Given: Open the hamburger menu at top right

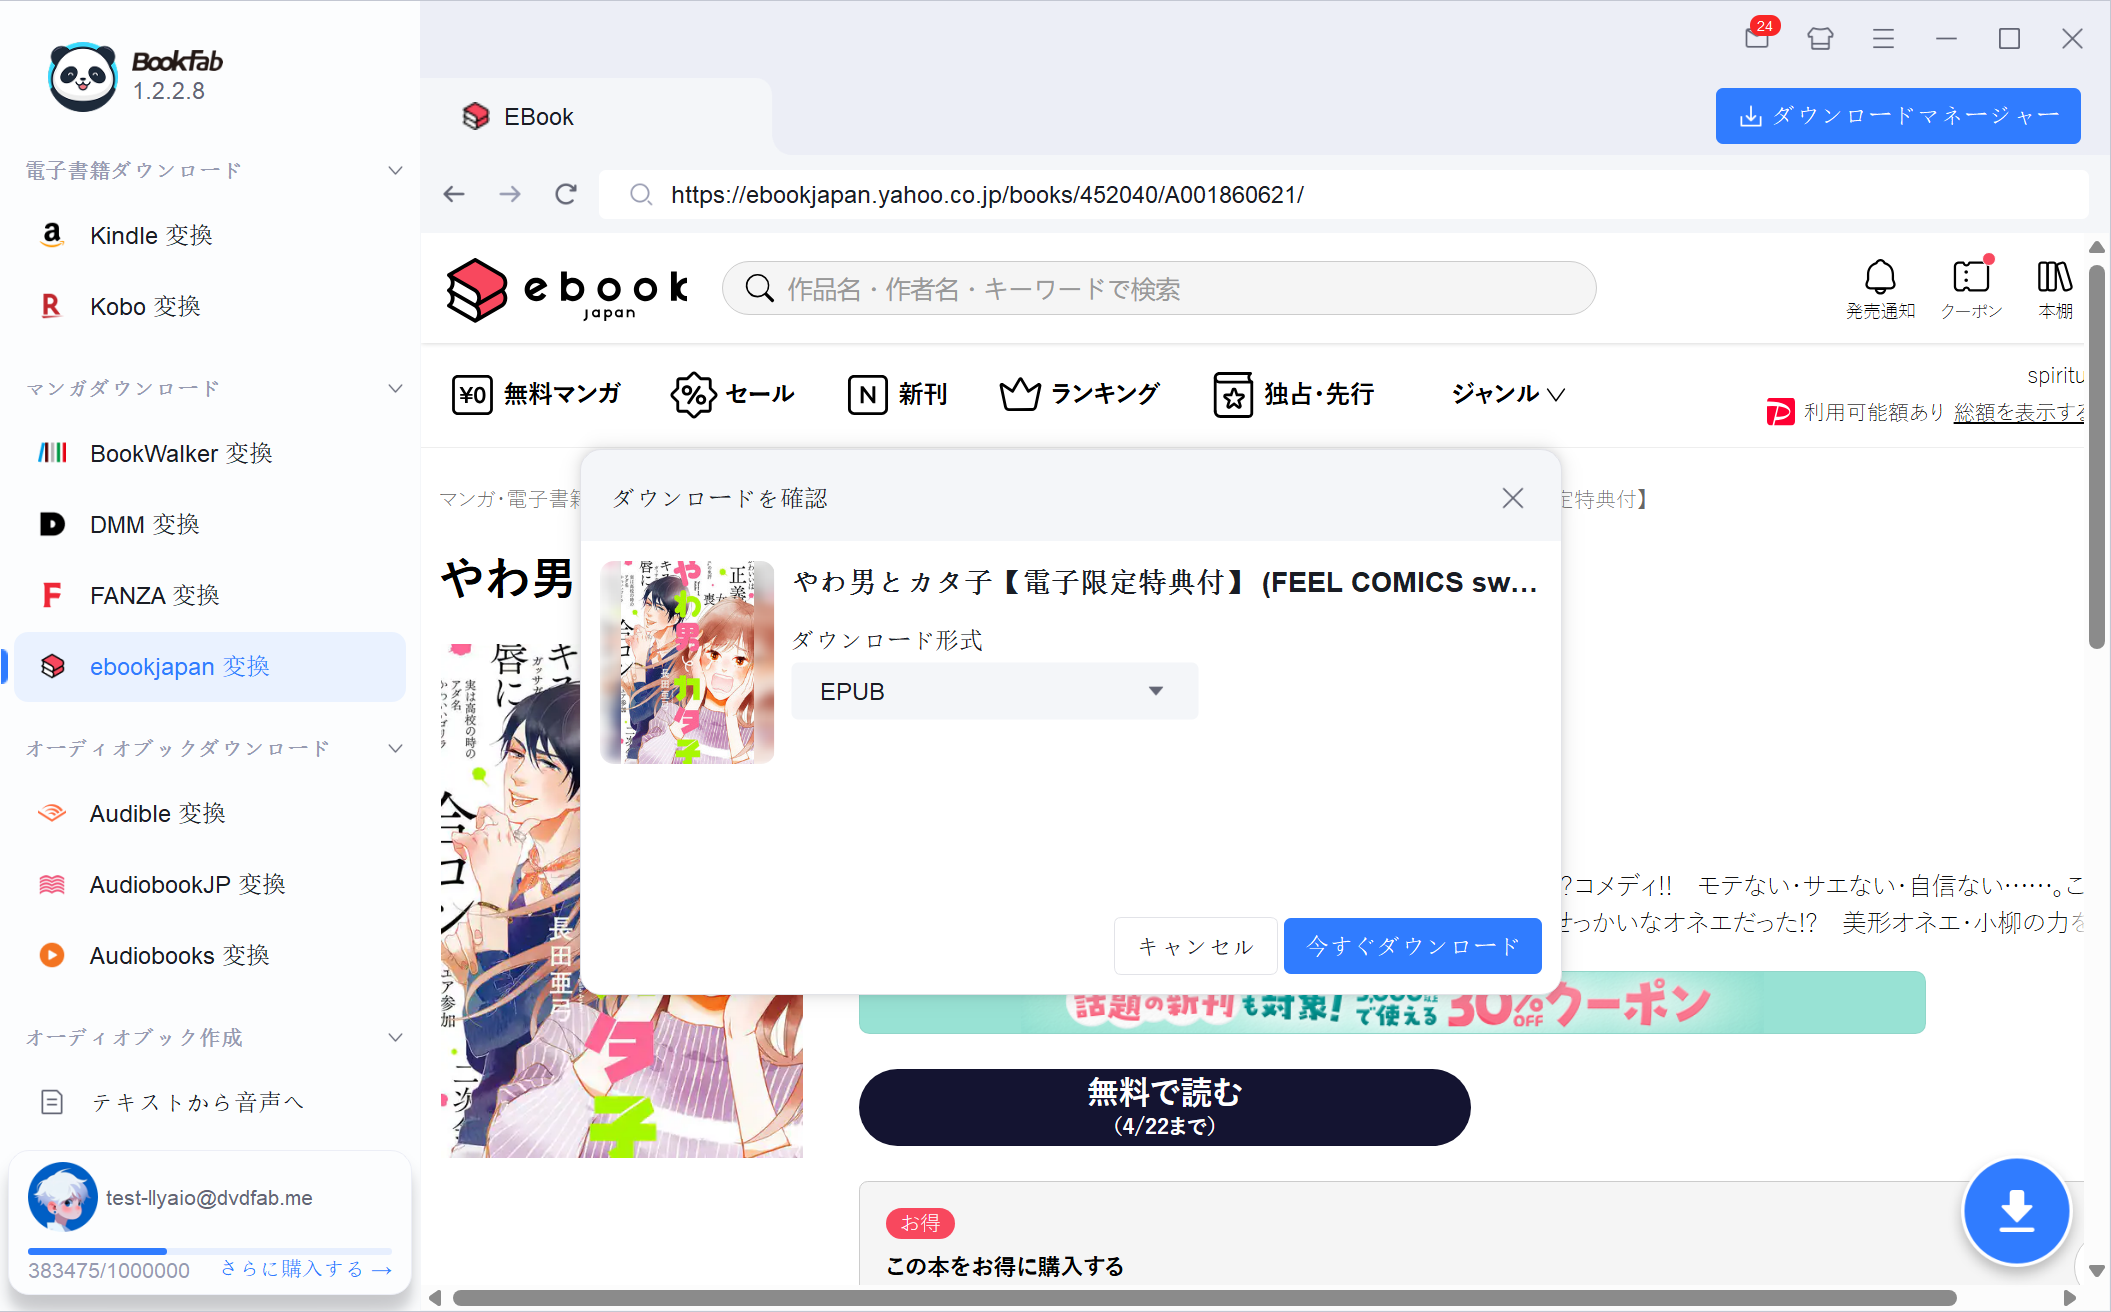Looking at the screenshot, I should click(1883, 38).
